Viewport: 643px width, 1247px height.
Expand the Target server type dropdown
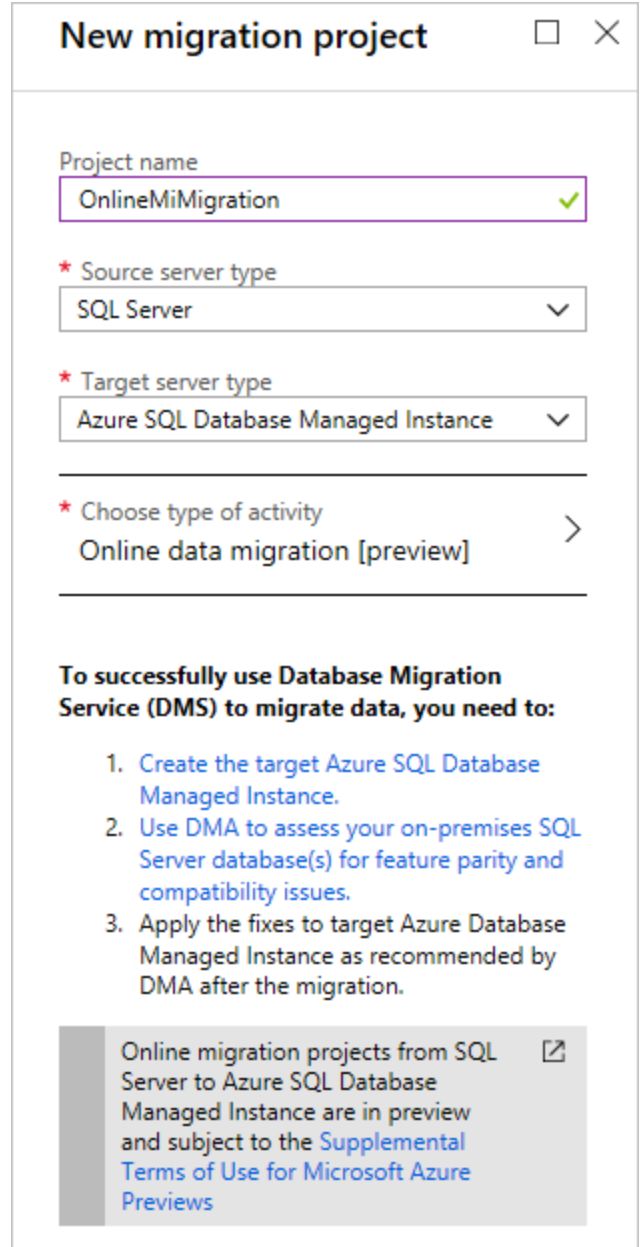[322, 420]
